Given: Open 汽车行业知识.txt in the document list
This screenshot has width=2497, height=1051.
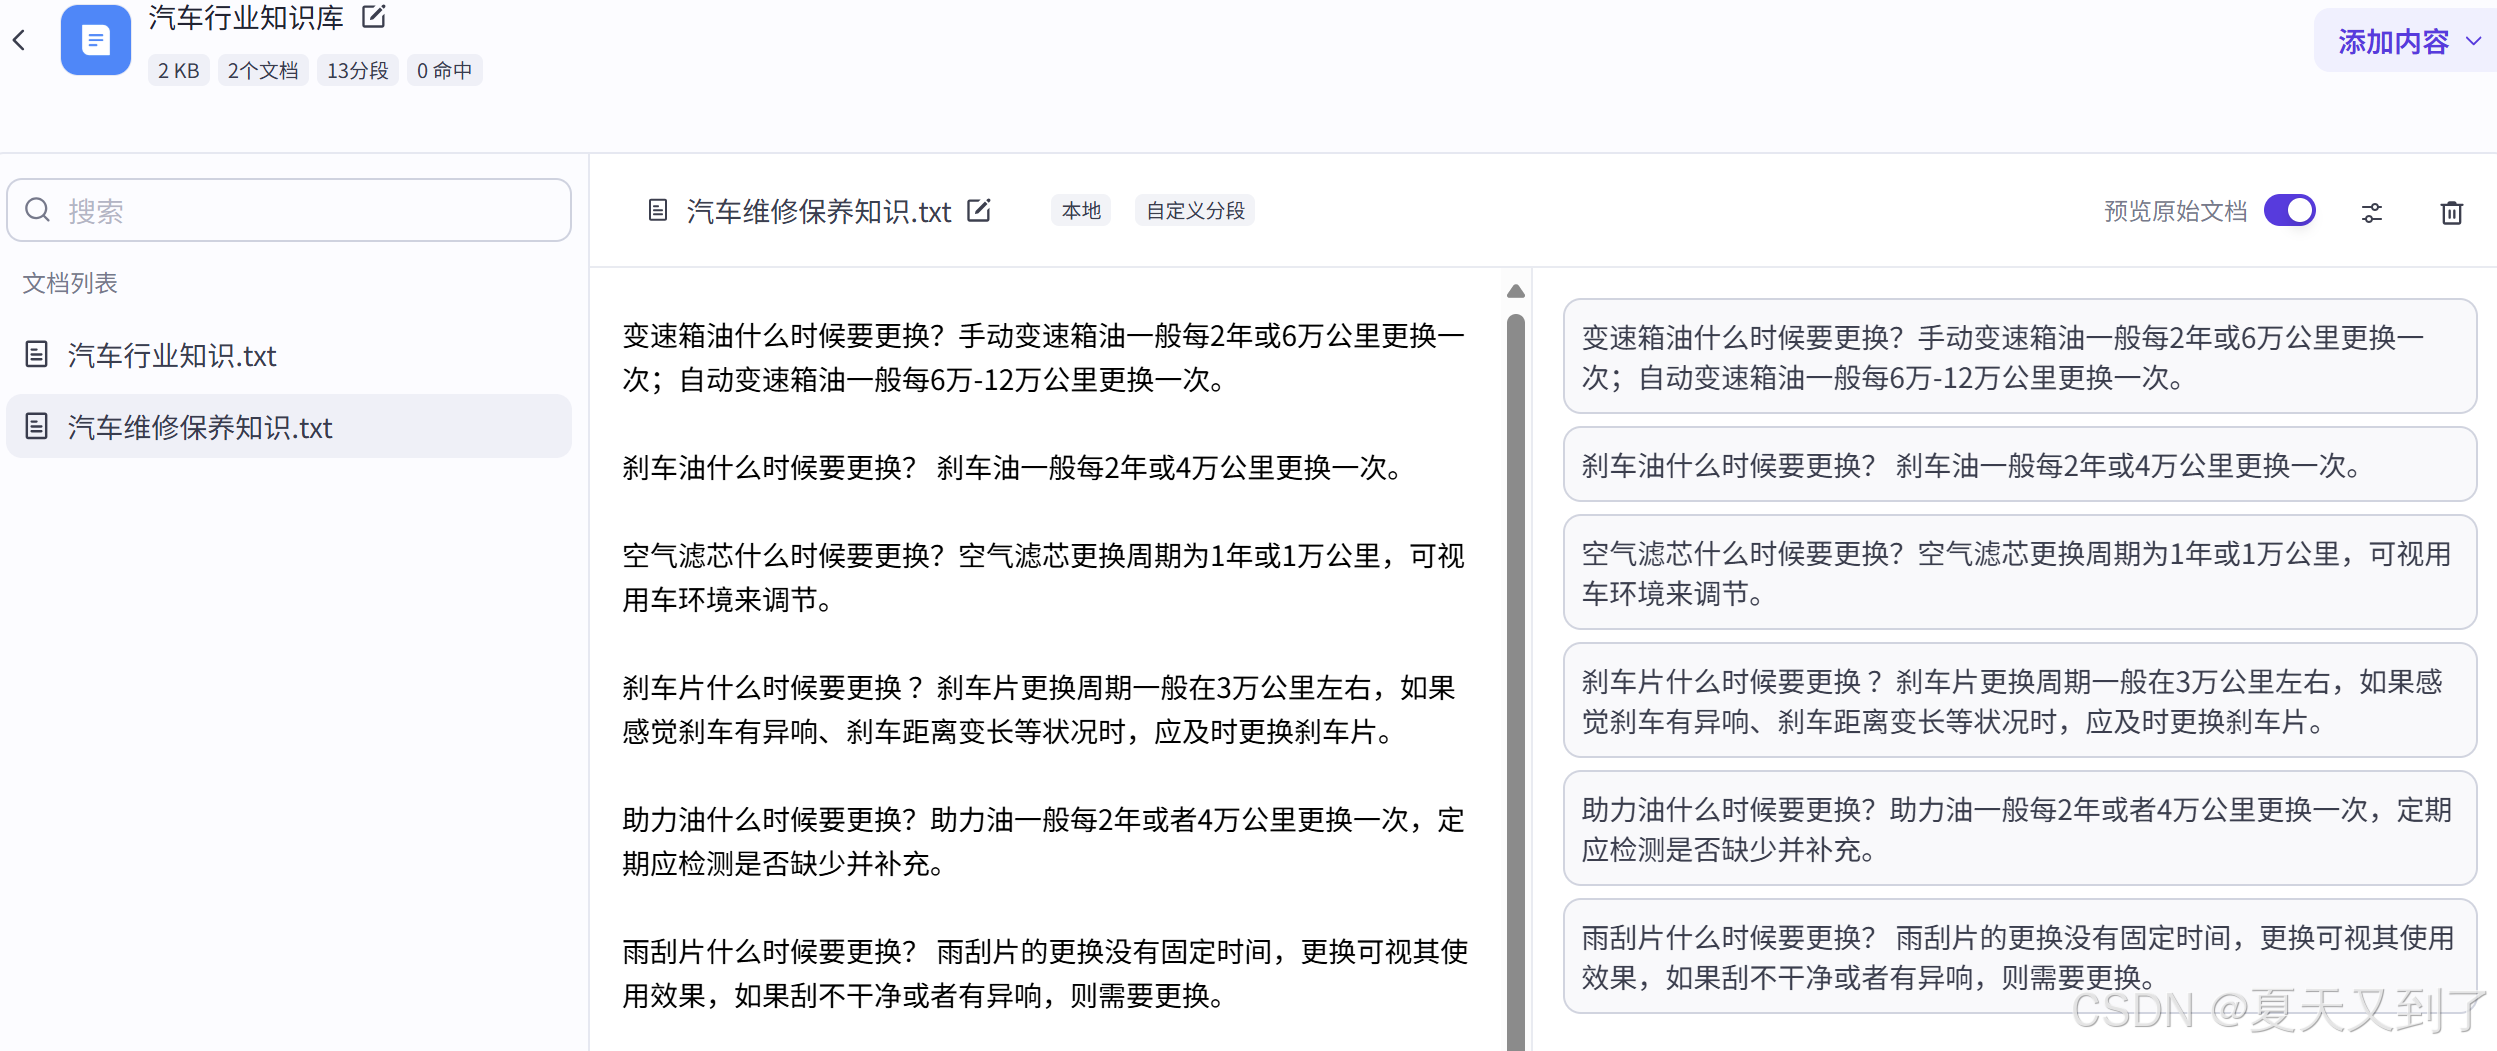Looking at the screenshot, I should pos(289,355).
